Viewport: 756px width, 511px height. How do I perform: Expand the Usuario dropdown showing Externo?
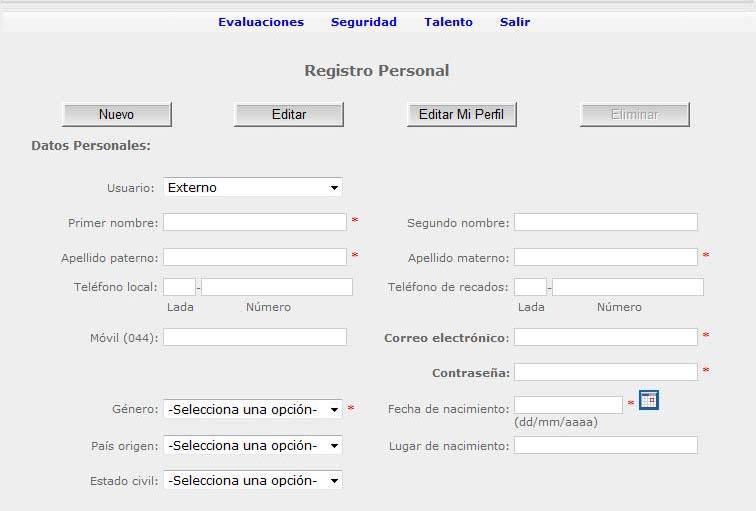253,188
